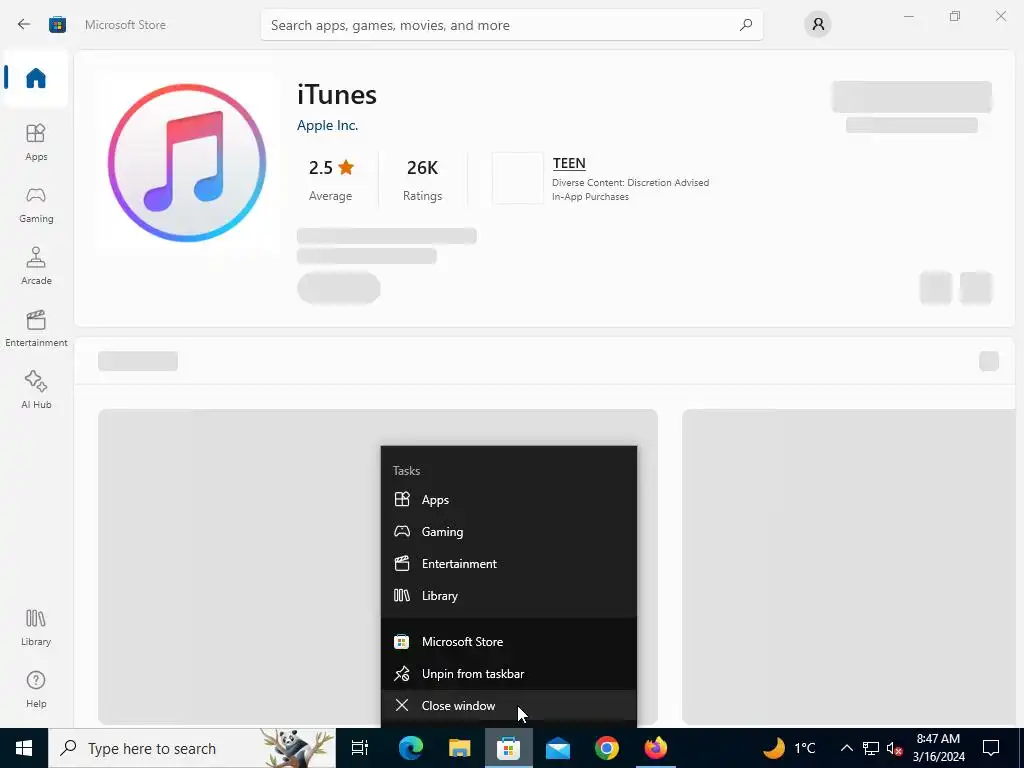Image resolution: width=1024 pixels, height=768 pixels.
Task: Click the Type here to search taskbar box
Action: coord(192,748)
